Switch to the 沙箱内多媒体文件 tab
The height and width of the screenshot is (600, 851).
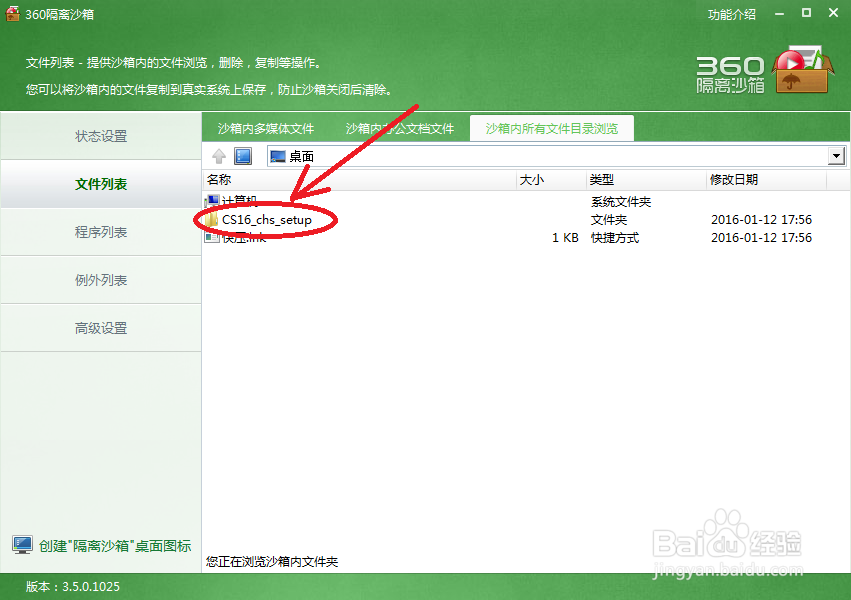pos(264,128)
